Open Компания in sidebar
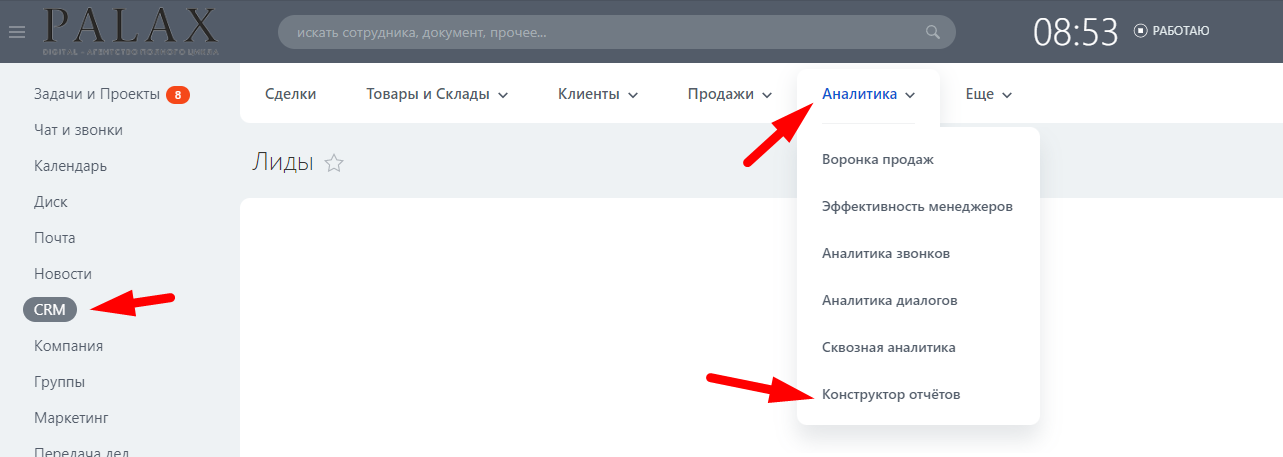Image resolution: width=1283 pixels, height=457 pixels. coord(68,346)
